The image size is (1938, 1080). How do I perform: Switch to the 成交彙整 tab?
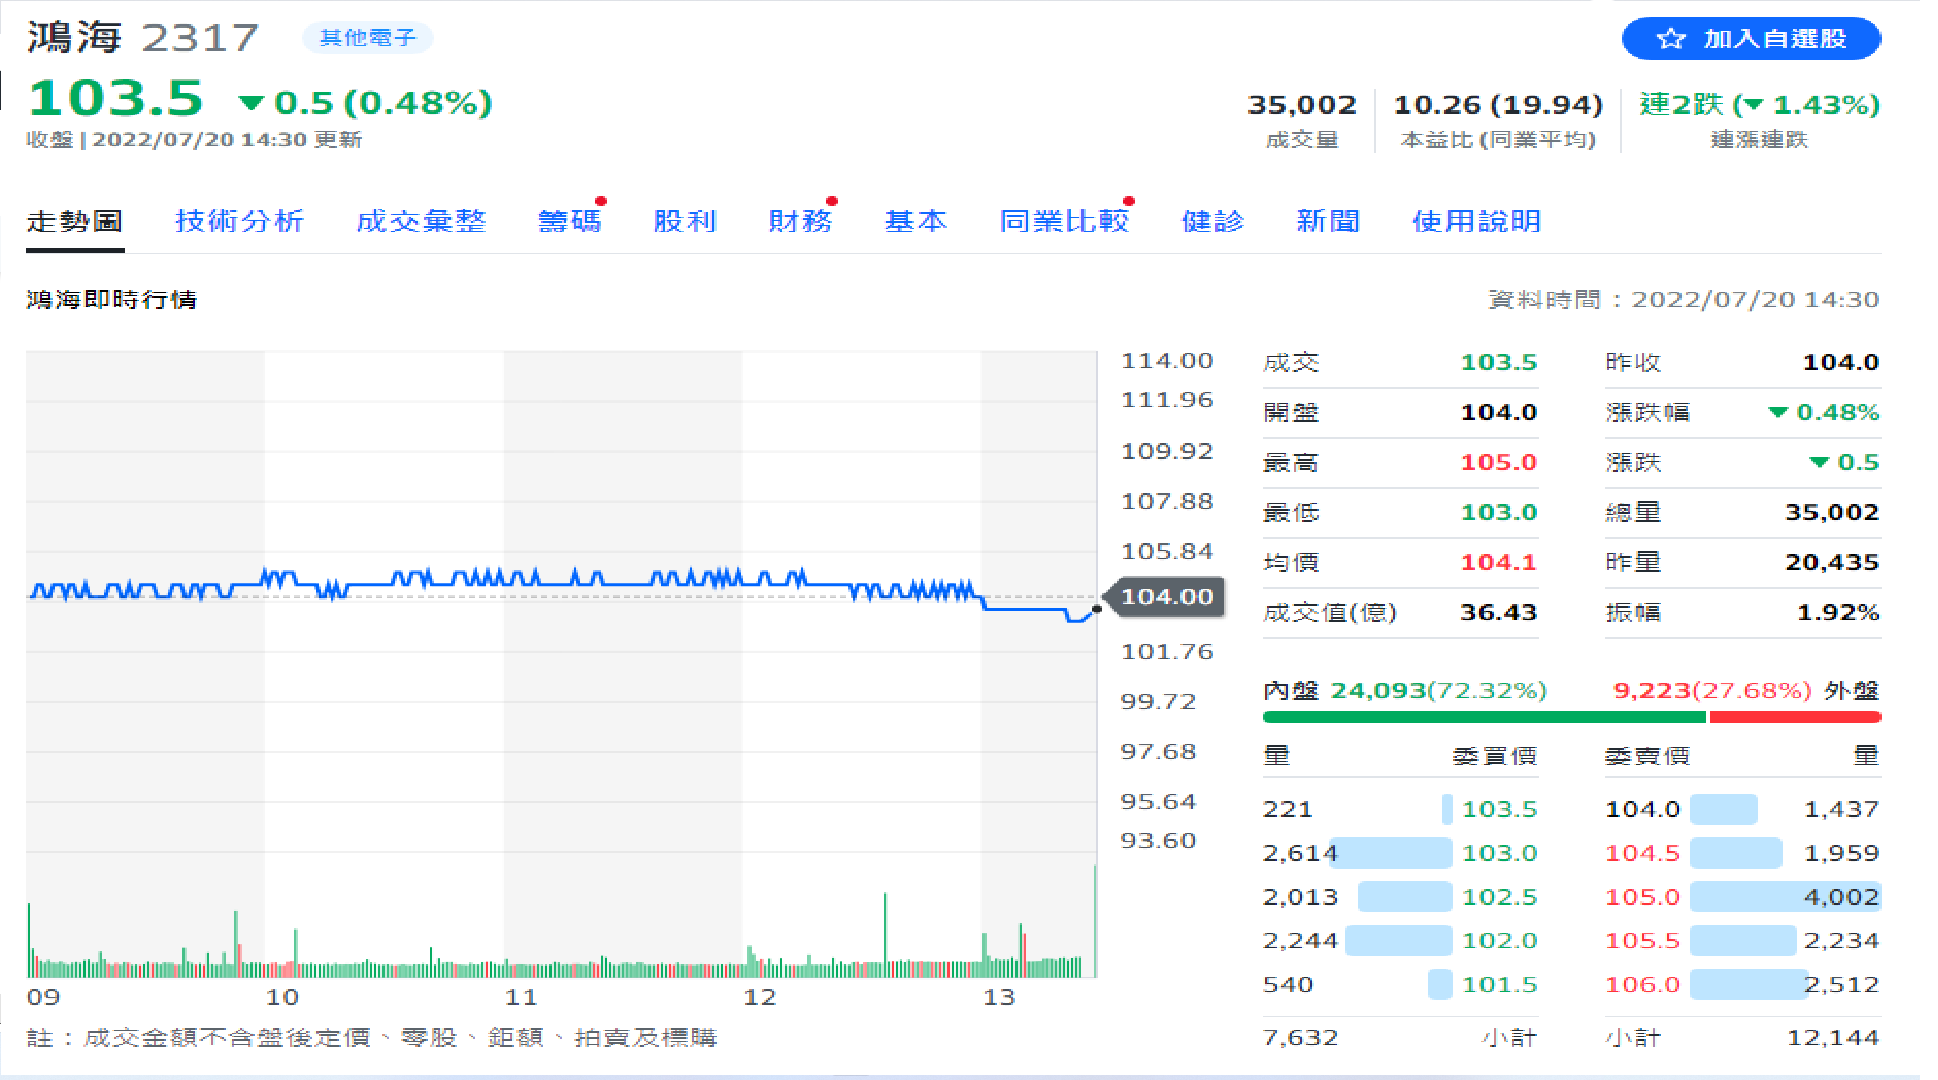point(421,221)
